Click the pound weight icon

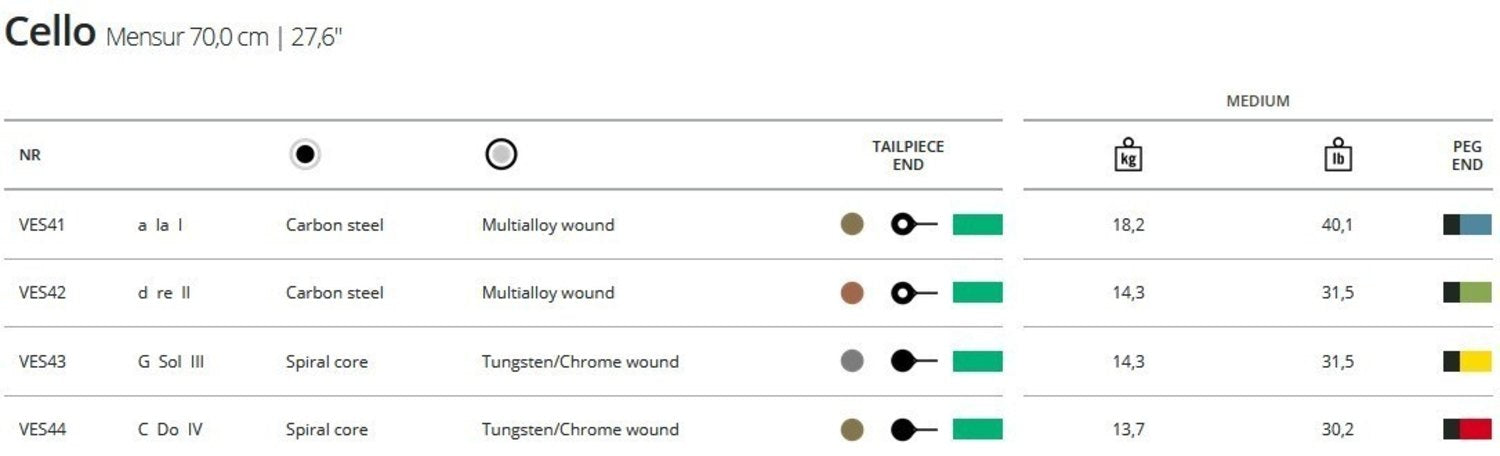pos(1337,155)
